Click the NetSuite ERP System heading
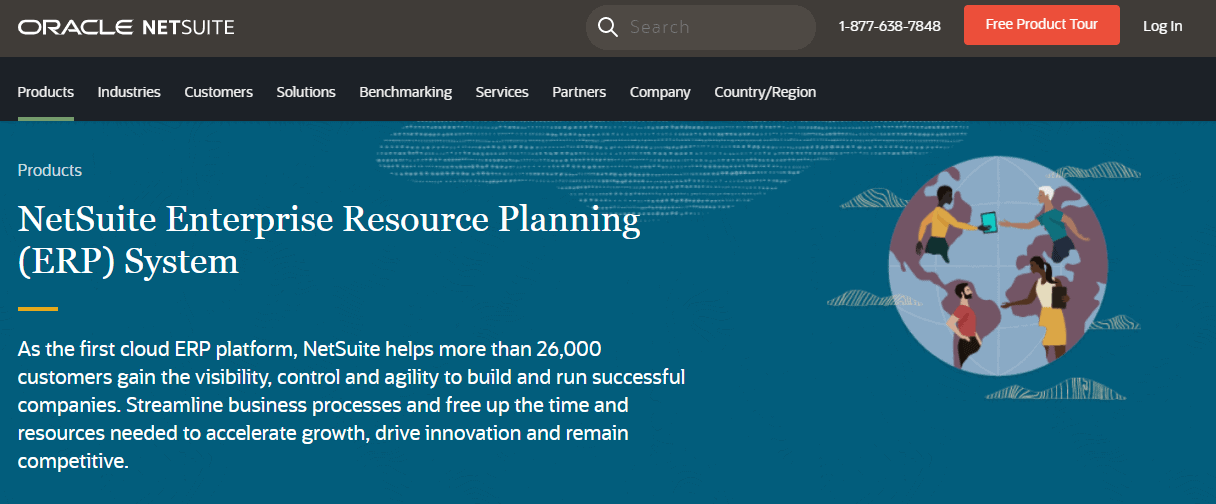 (329, 240)
